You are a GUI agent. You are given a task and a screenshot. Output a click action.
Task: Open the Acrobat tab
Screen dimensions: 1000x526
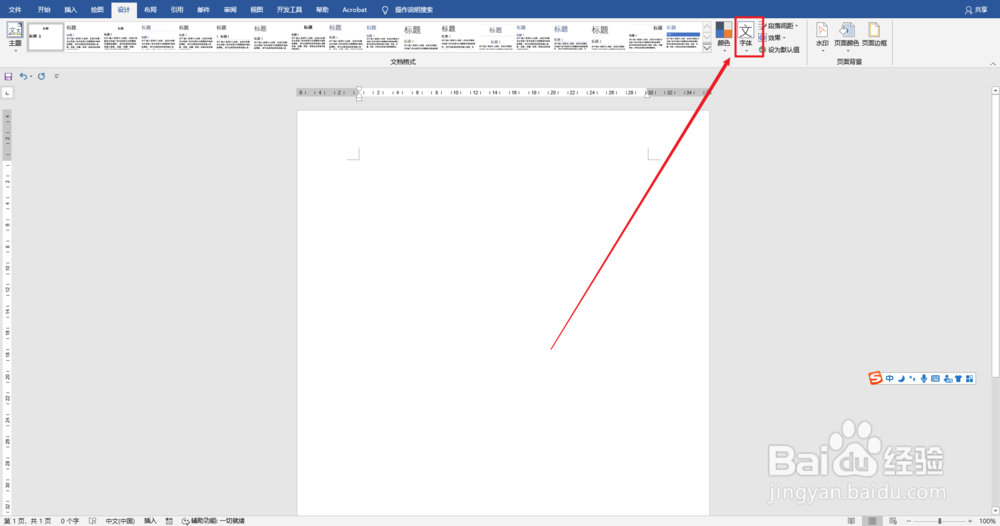click(355, 10)
